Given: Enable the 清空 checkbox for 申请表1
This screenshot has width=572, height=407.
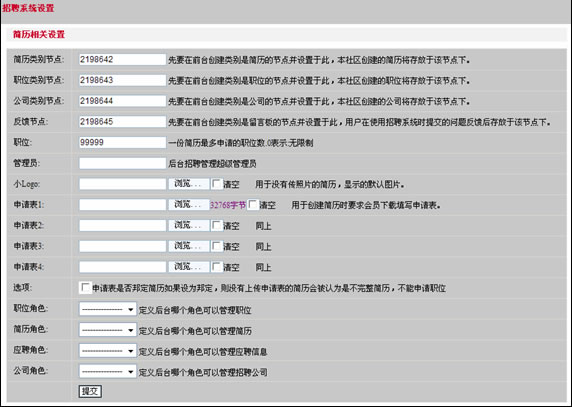Looking at the screenshot, I should tap(253, 205).
